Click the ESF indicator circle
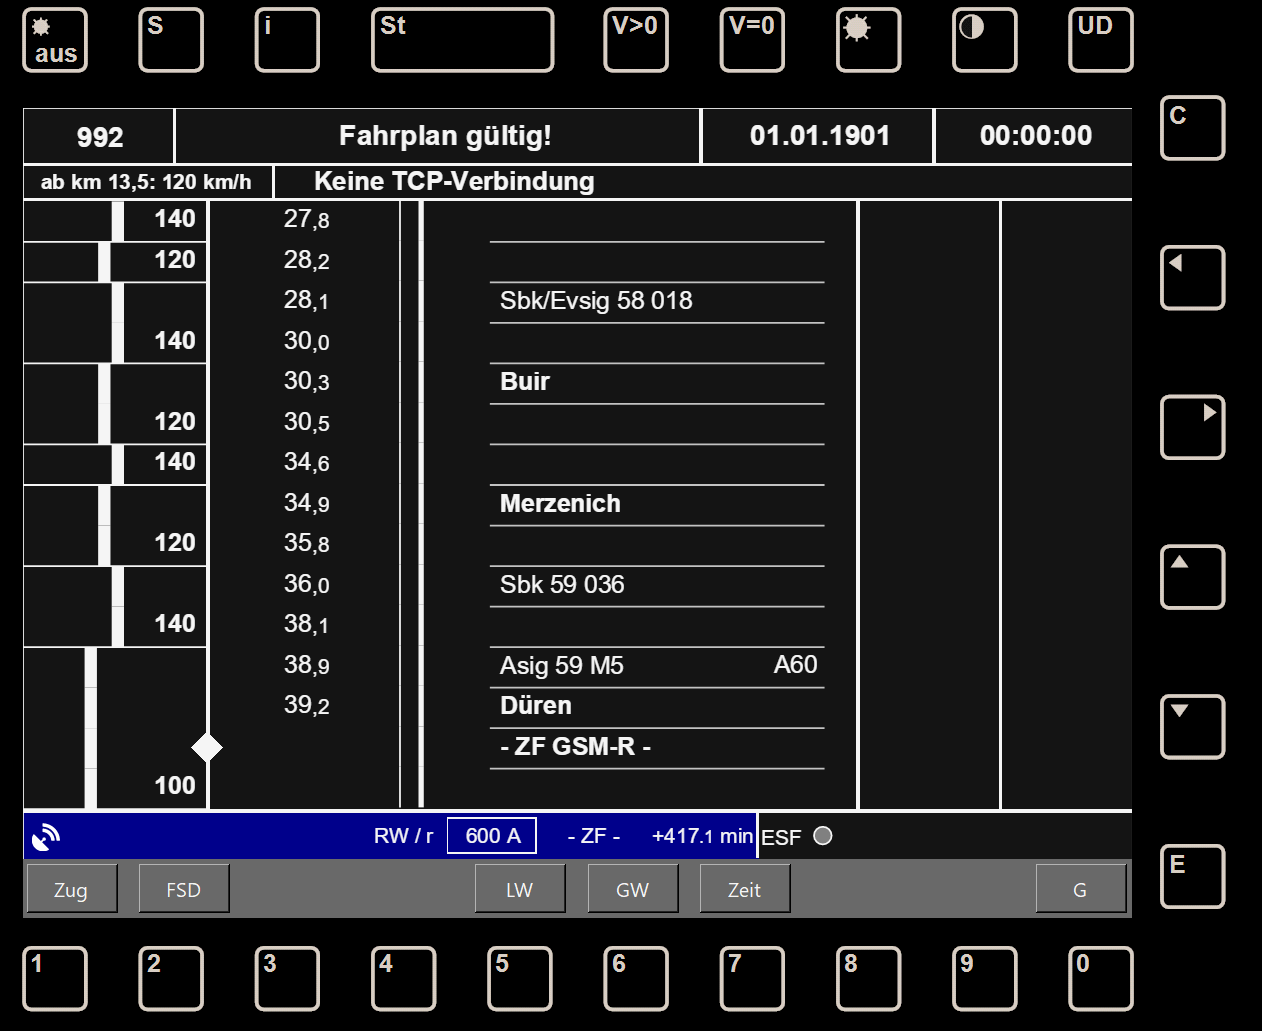1262x1031 pixels. tap(823, 836)
